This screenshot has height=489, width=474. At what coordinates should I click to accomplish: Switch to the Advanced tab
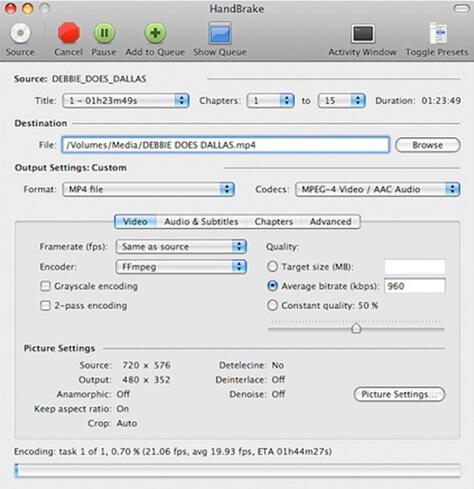[x=331, y=222]
